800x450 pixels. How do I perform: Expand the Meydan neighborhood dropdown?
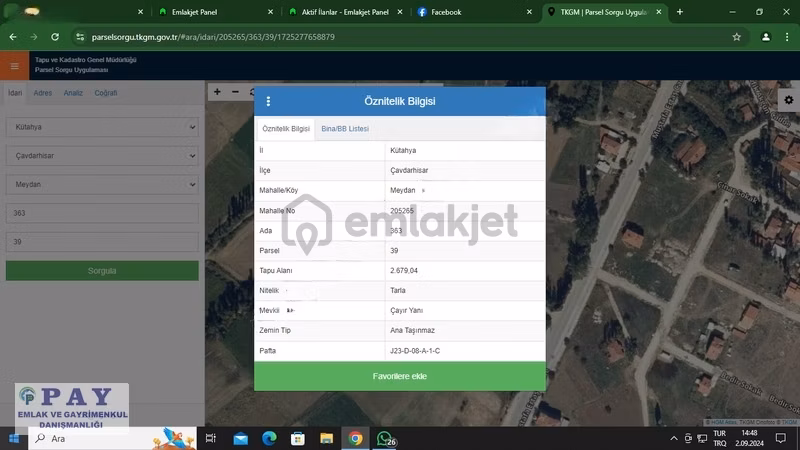102,184
